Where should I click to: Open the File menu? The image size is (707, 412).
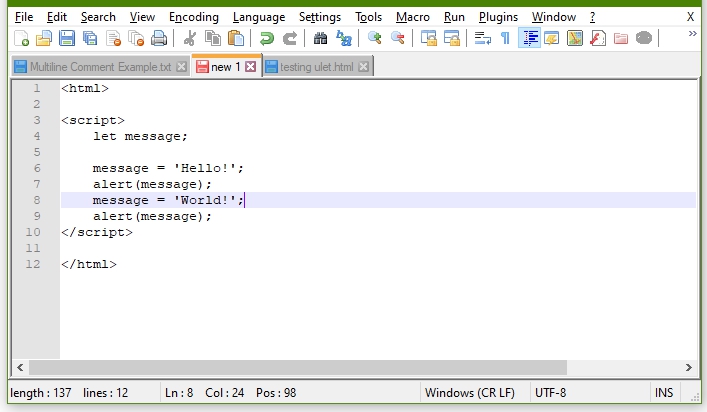(24, 17)
